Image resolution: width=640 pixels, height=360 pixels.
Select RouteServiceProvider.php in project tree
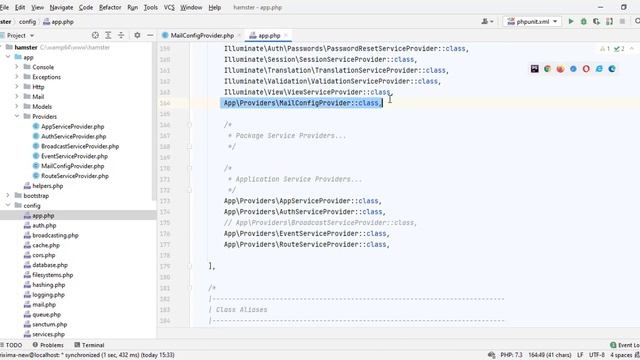pyautogui.click(x=75, y=176)
